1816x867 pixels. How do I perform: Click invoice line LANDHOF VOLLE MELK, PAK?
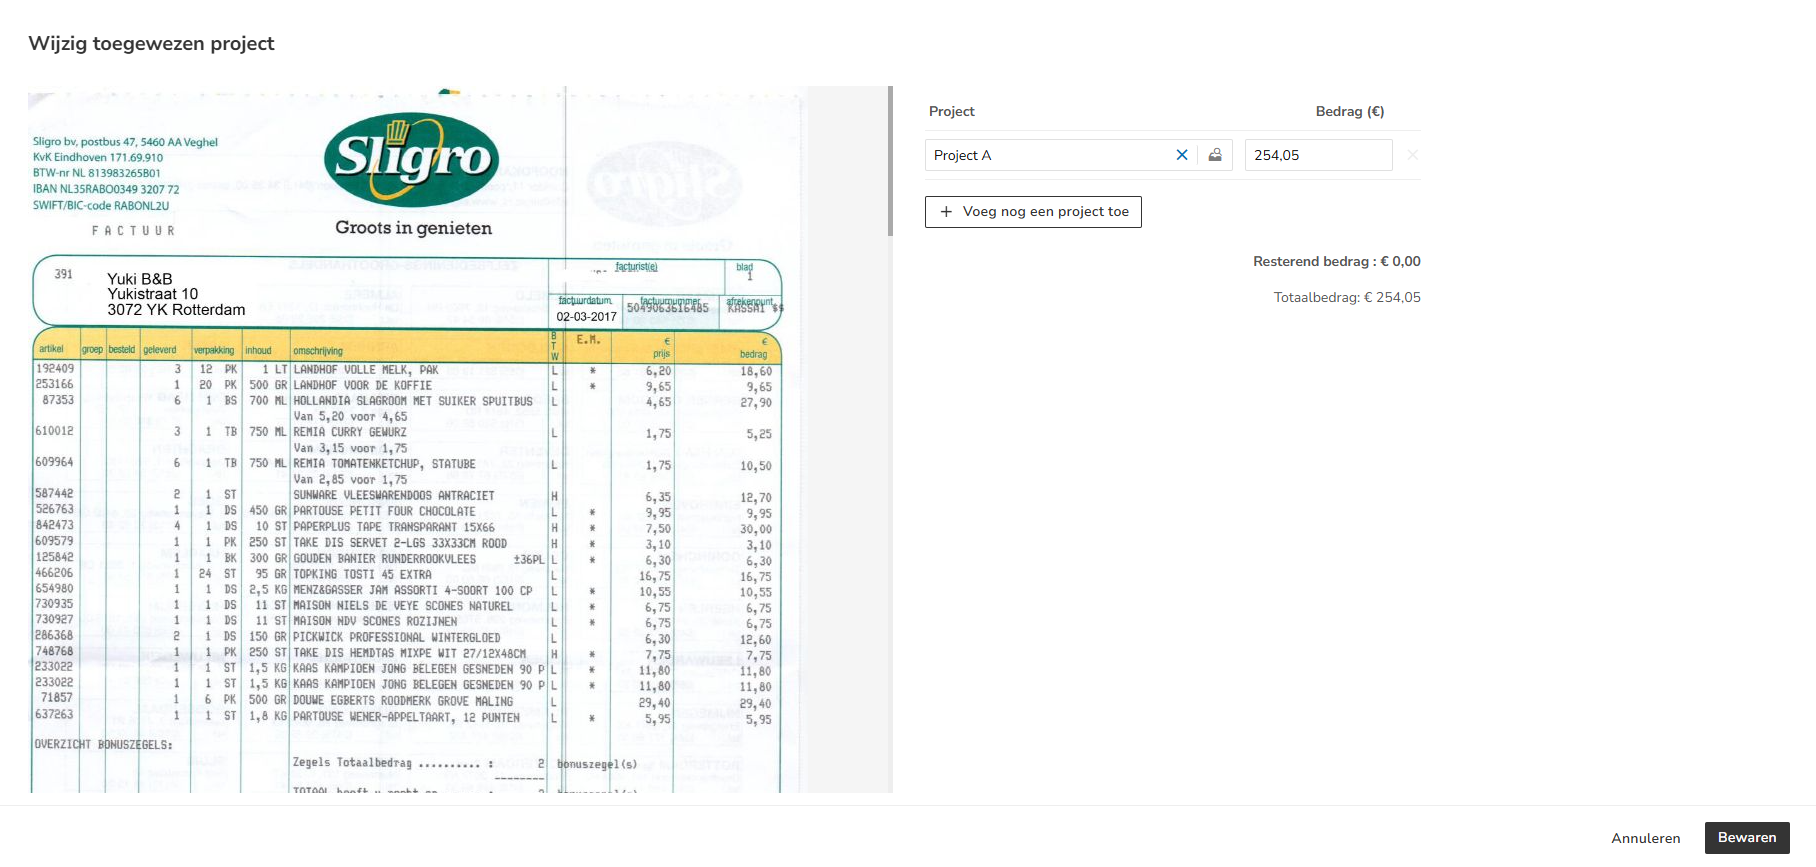pos(366,370)
